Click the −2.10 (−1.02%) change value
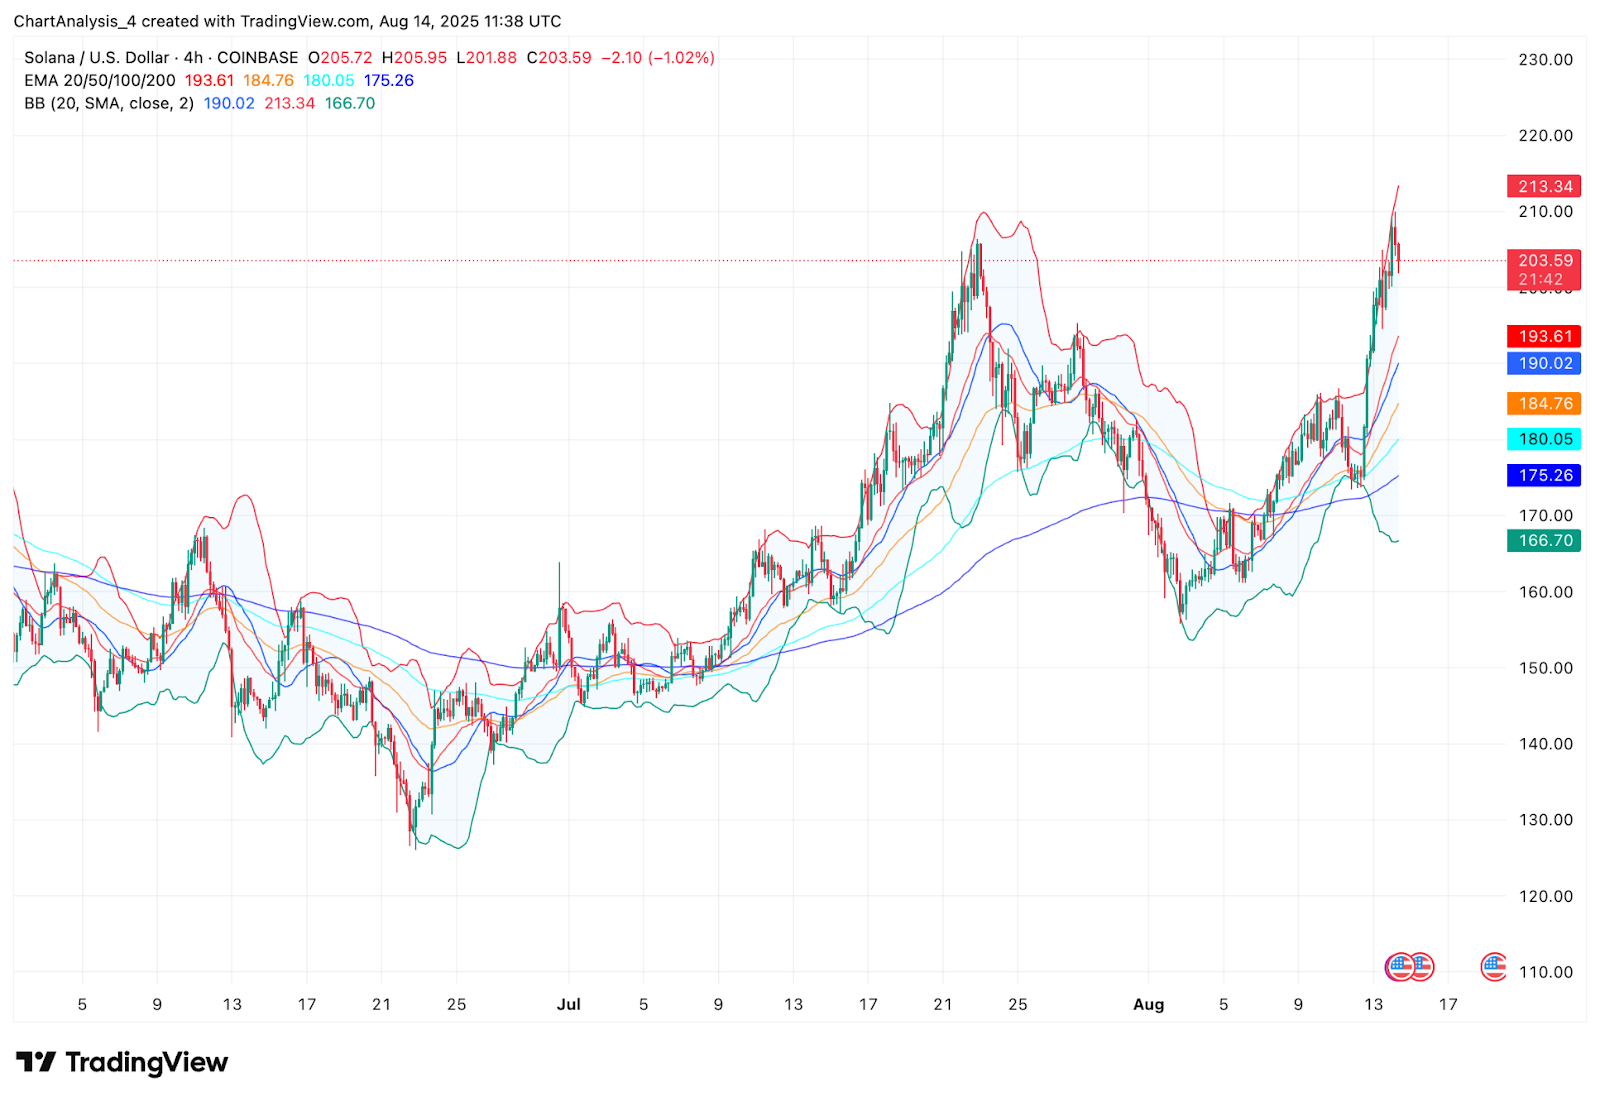1600x1102 pixels. [658, 58]
